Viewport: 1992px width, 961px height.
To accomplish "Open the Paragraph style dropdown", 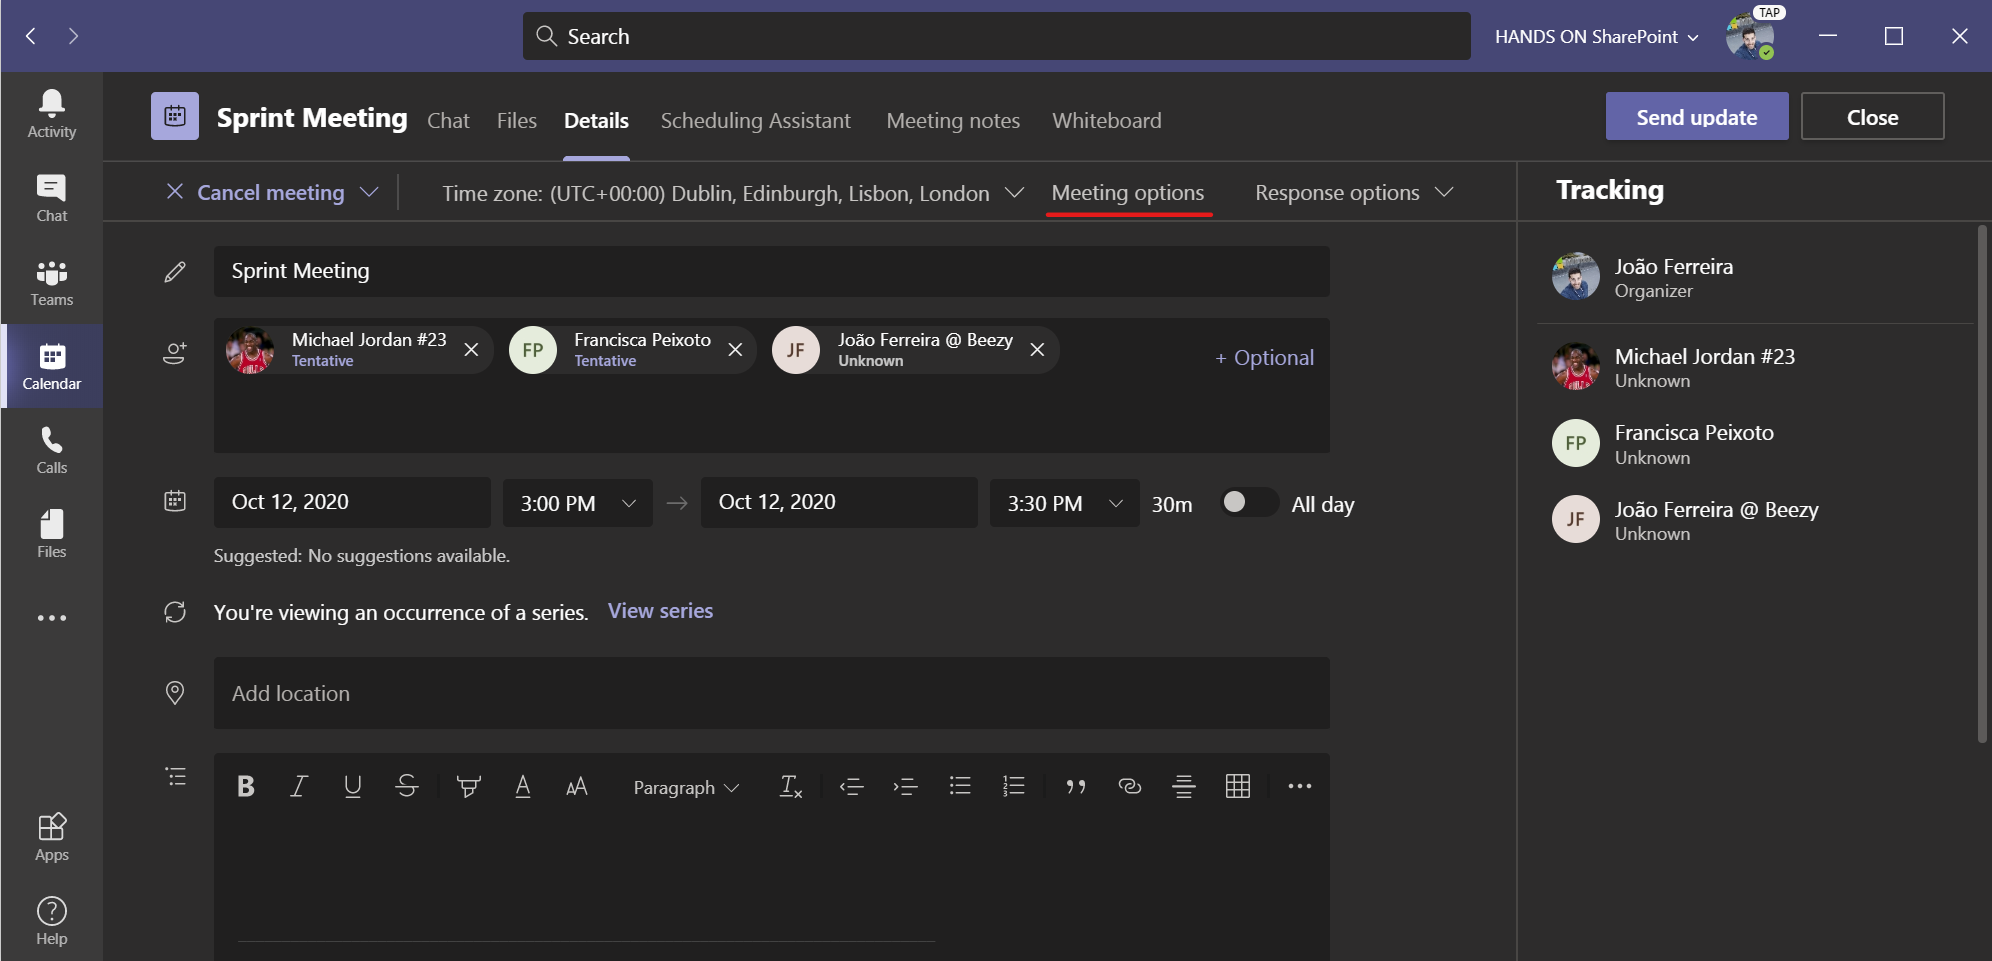I will click(x=685, y=788).
